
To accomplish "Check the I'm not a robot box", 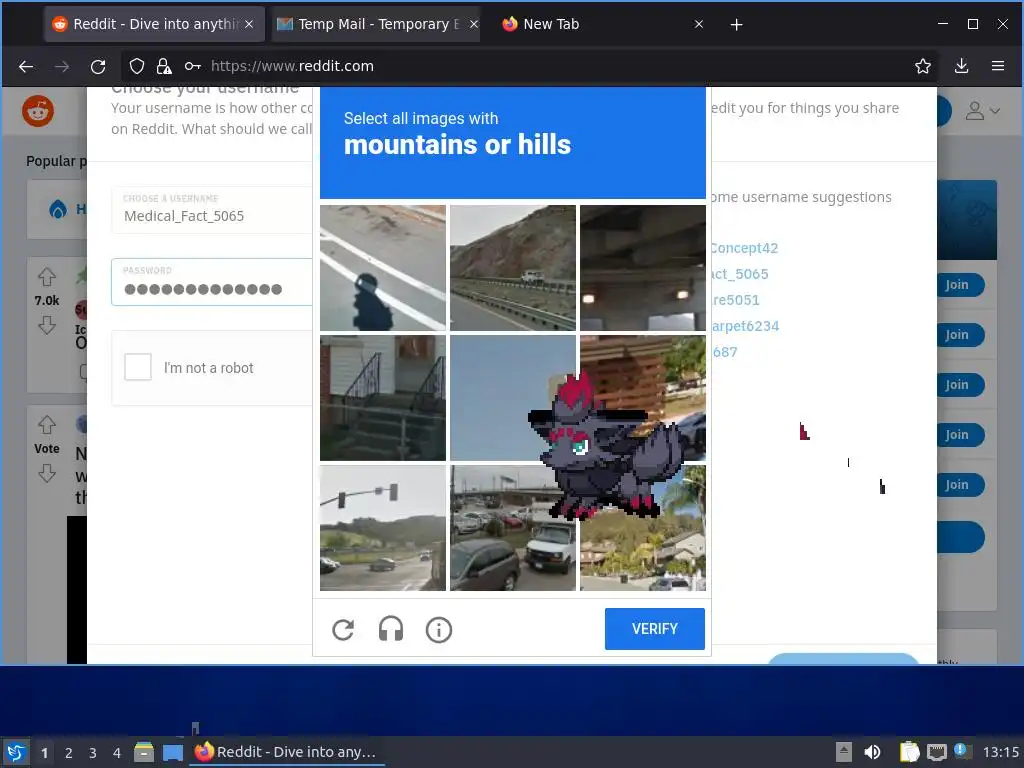I will pos(138,367).
